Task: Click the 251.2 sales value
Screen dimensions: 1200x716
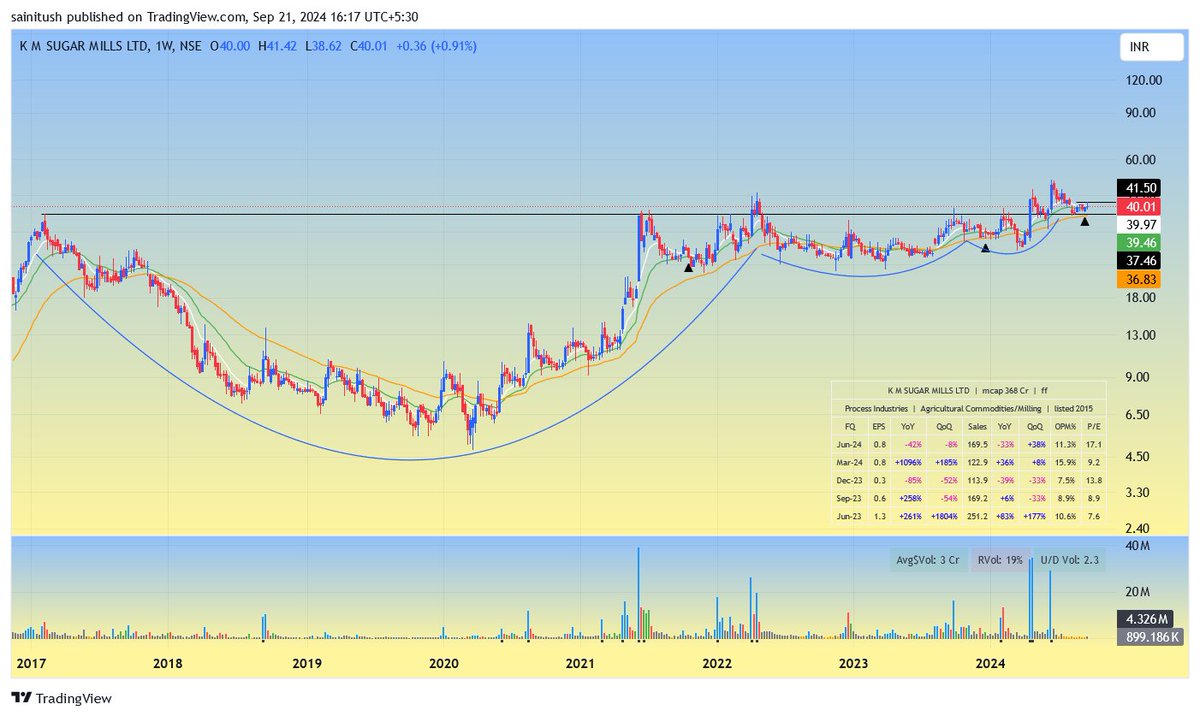Action: [x=977, y=517]
